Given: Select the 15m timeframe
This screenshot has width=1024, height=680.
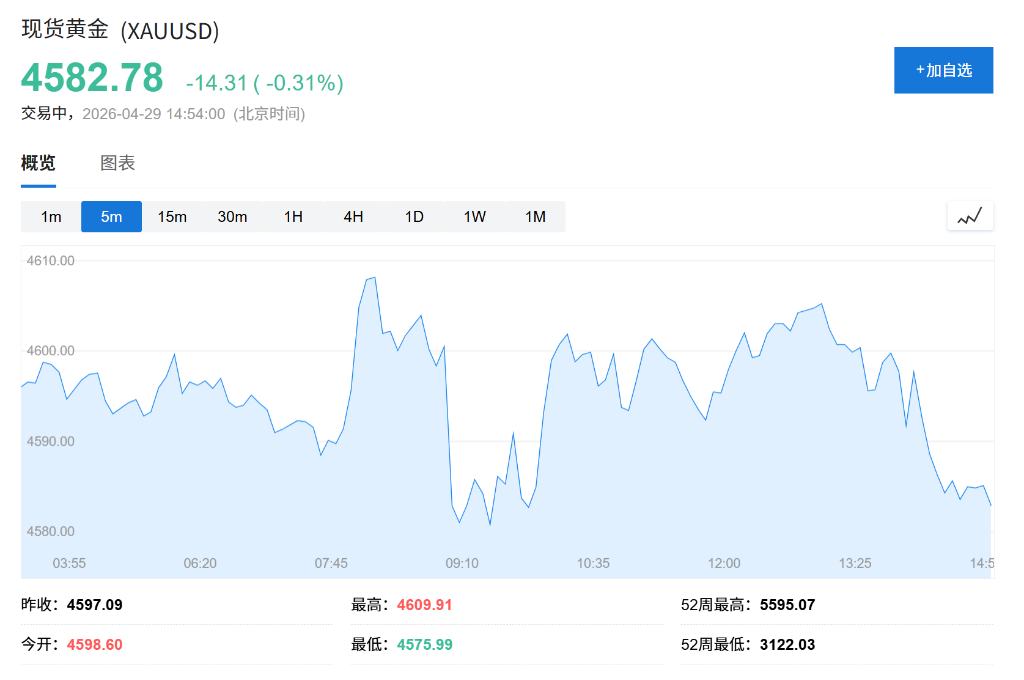Looking at the screenshot, I should (171, 216).
